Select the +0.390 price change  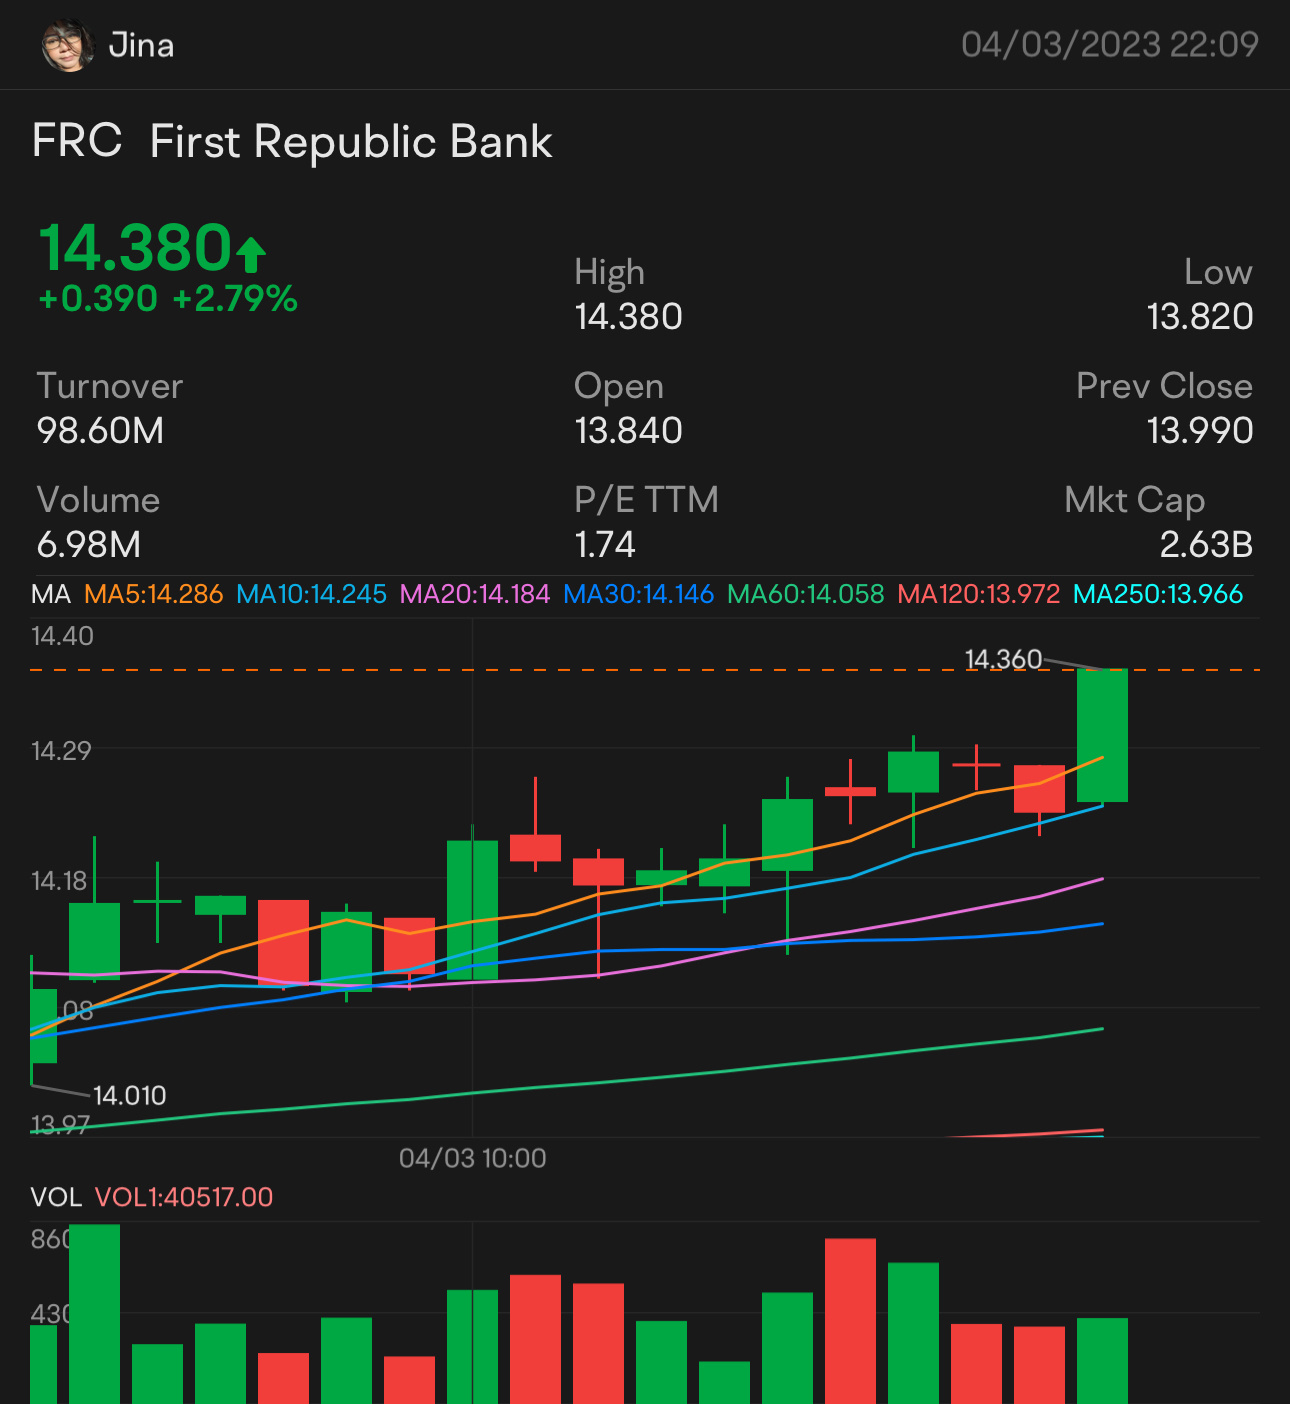point(98,299)
